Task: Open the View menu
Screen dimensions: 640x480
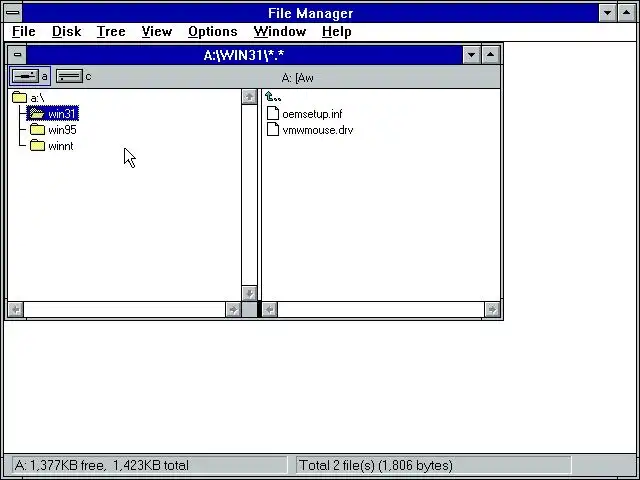Action: (x=157, y=31)
